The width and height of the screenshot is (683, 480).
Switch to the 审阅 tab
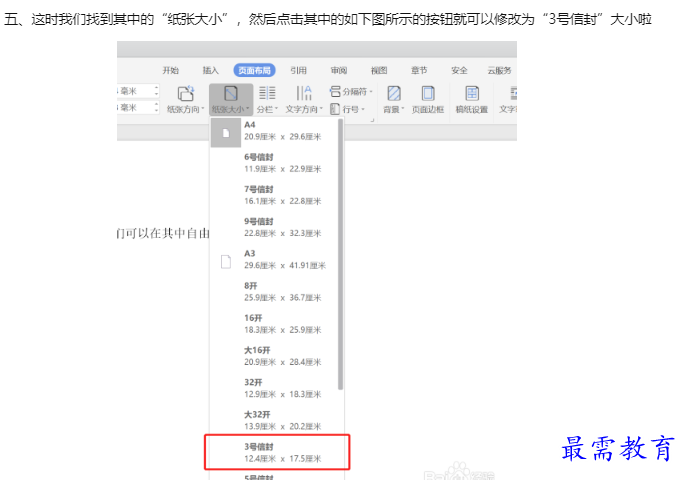[x=338, y=70]
